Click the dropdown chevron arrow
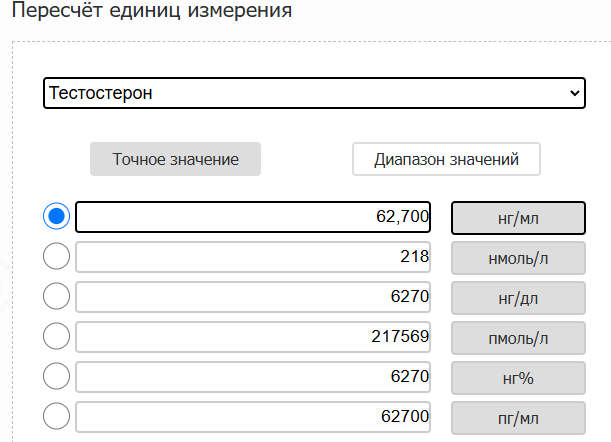The width and height of the screenshot is (611, 442). 574,93
